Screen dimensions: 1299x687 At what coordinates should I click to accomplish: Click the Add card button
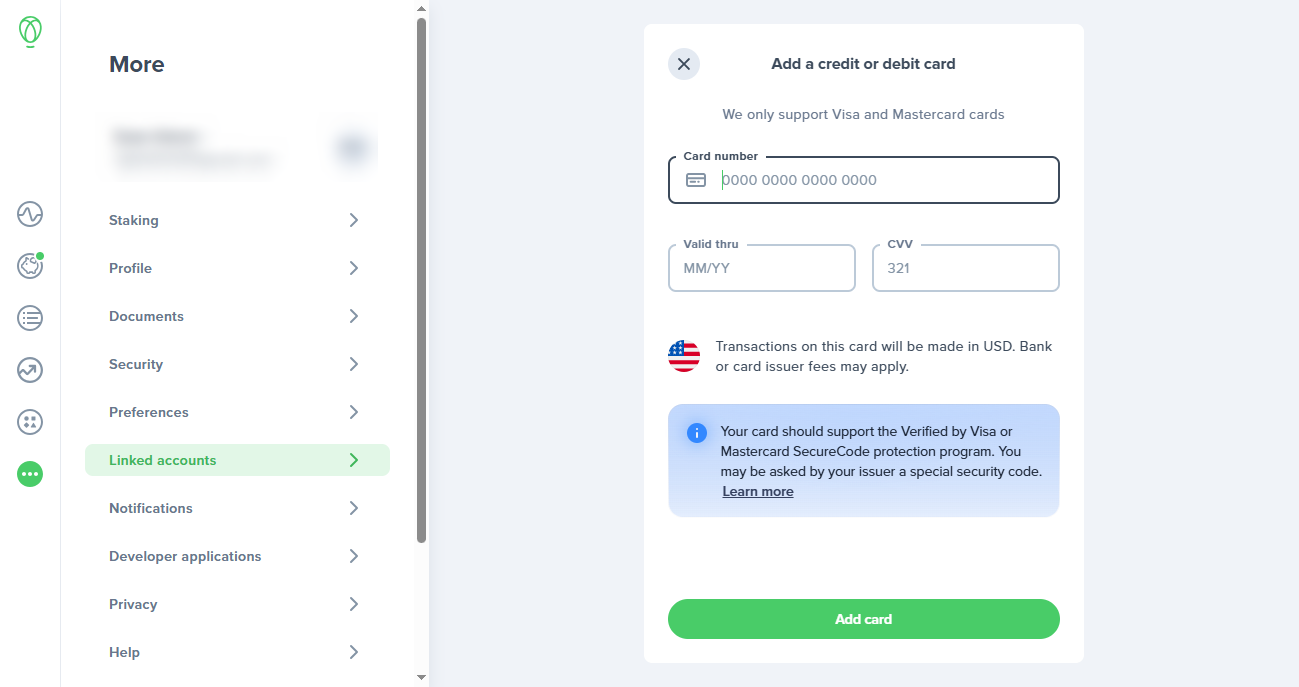coord(864,619)
